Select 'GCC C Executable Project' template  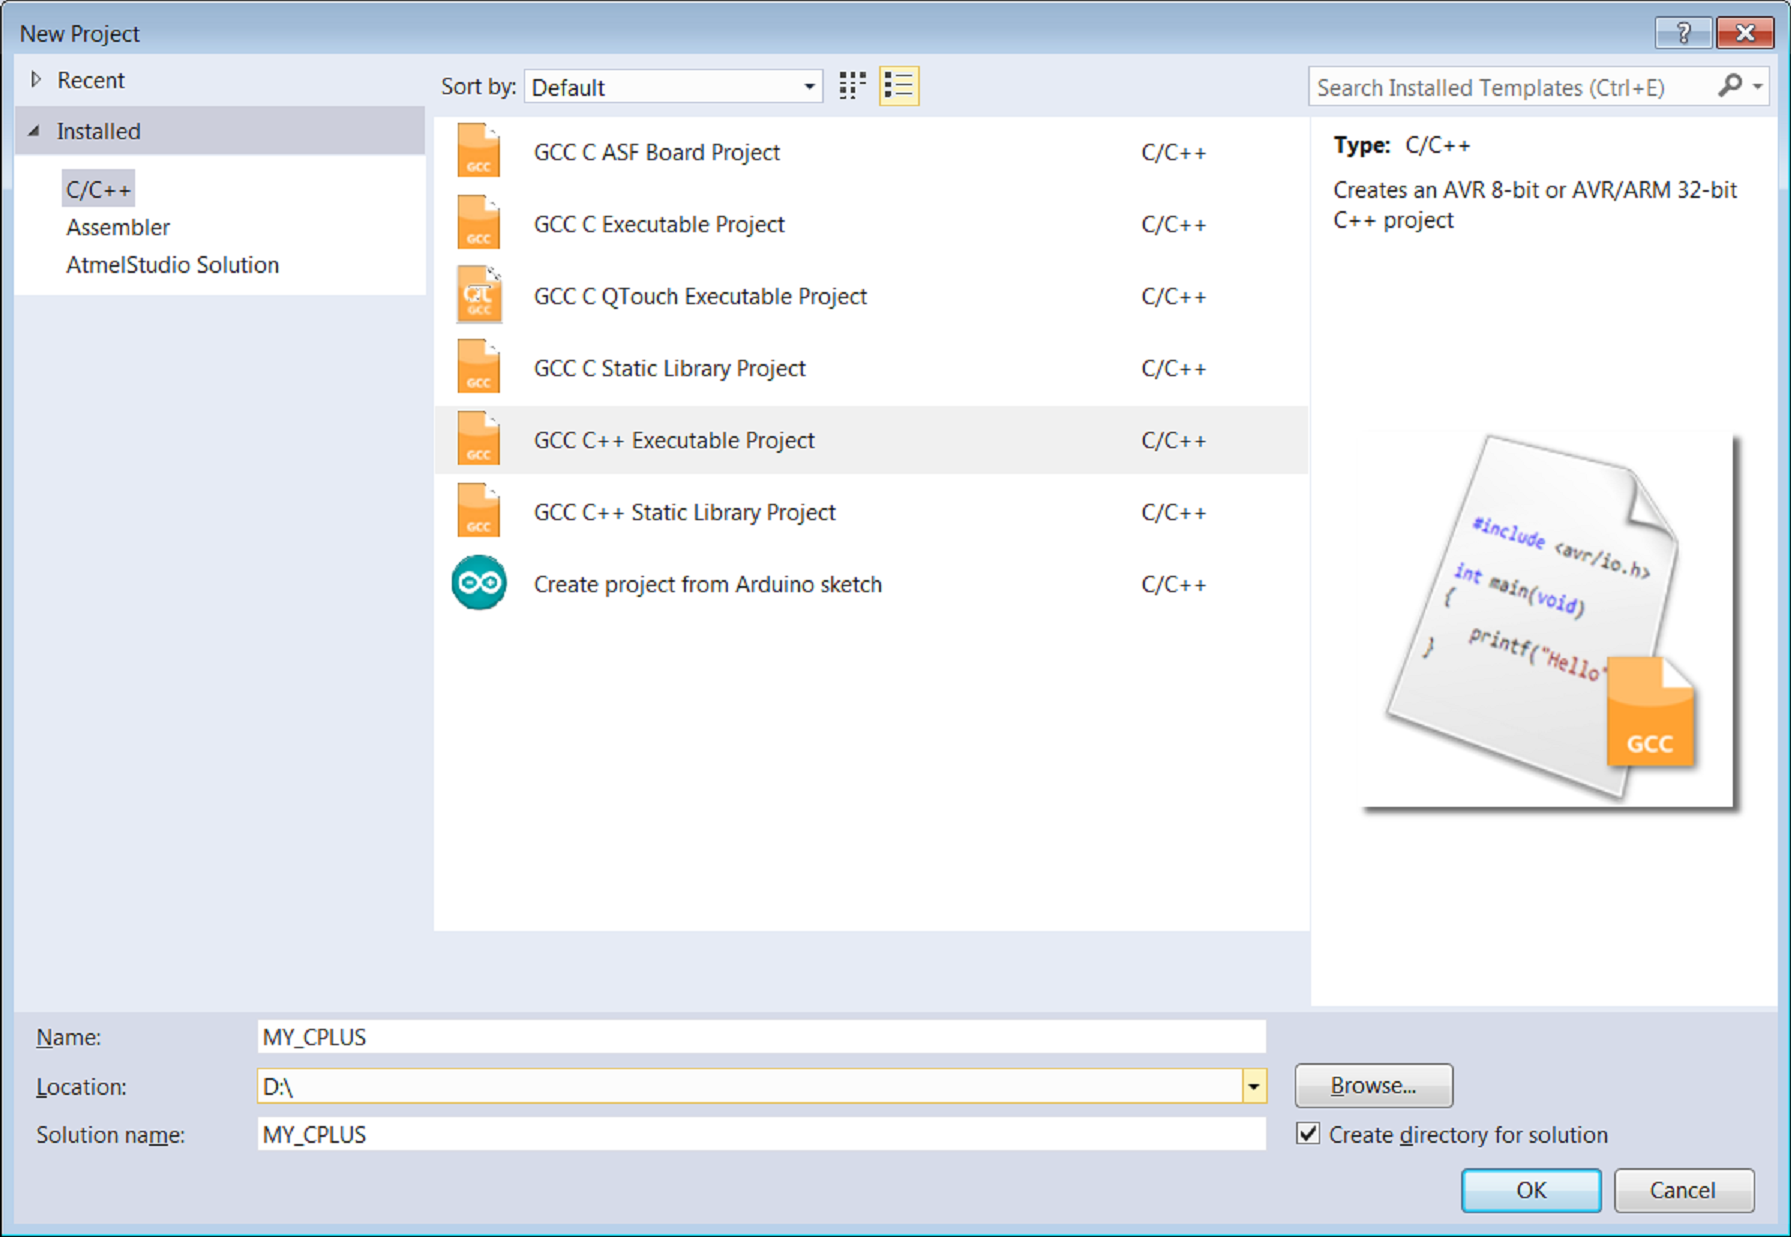point(871,224)
